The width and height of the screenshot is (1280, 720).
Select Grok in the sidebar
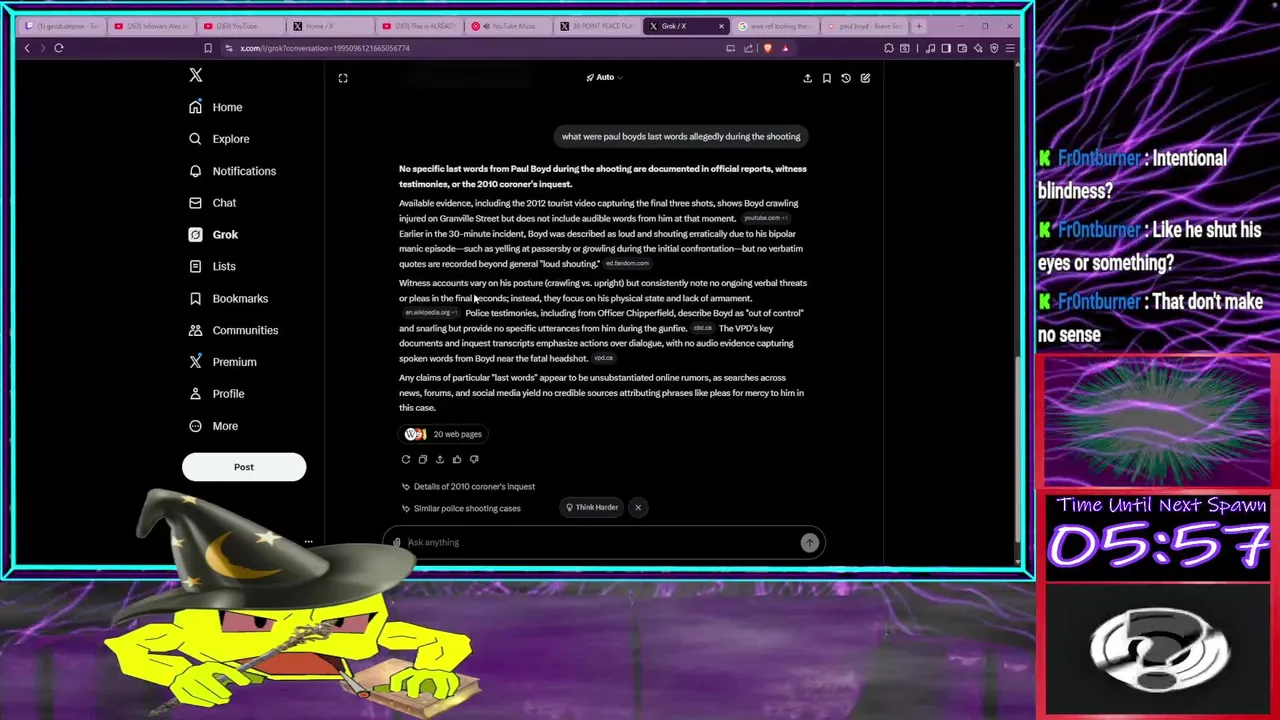tap(214, 235)
